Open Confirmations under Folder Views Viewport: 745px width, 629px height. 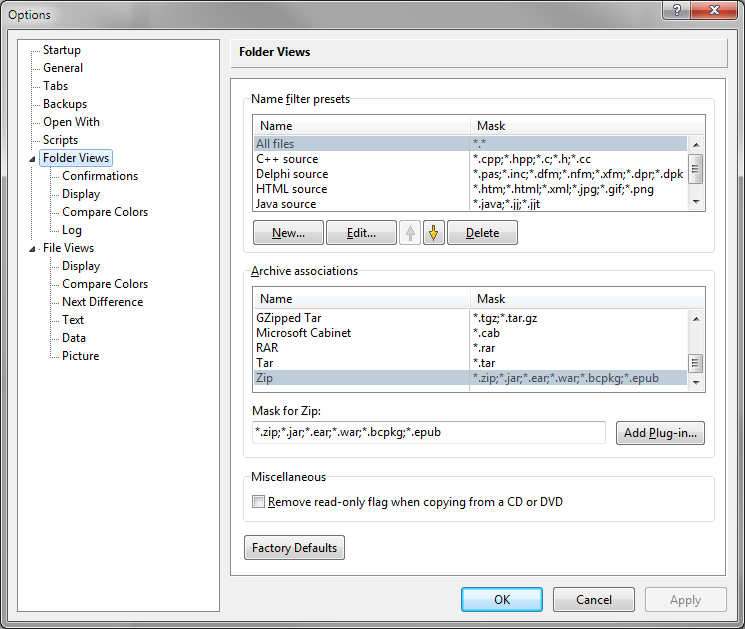100,176
